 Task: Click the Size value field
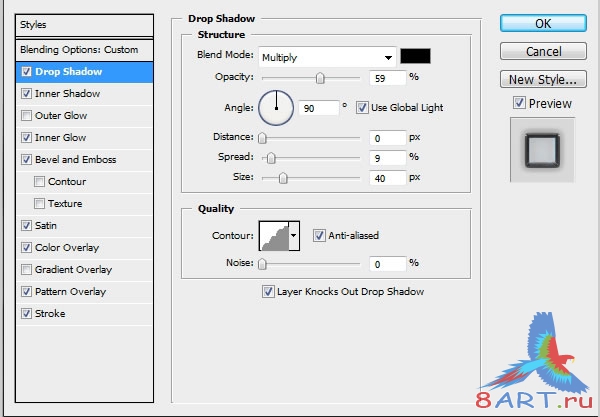click(388, 178)
